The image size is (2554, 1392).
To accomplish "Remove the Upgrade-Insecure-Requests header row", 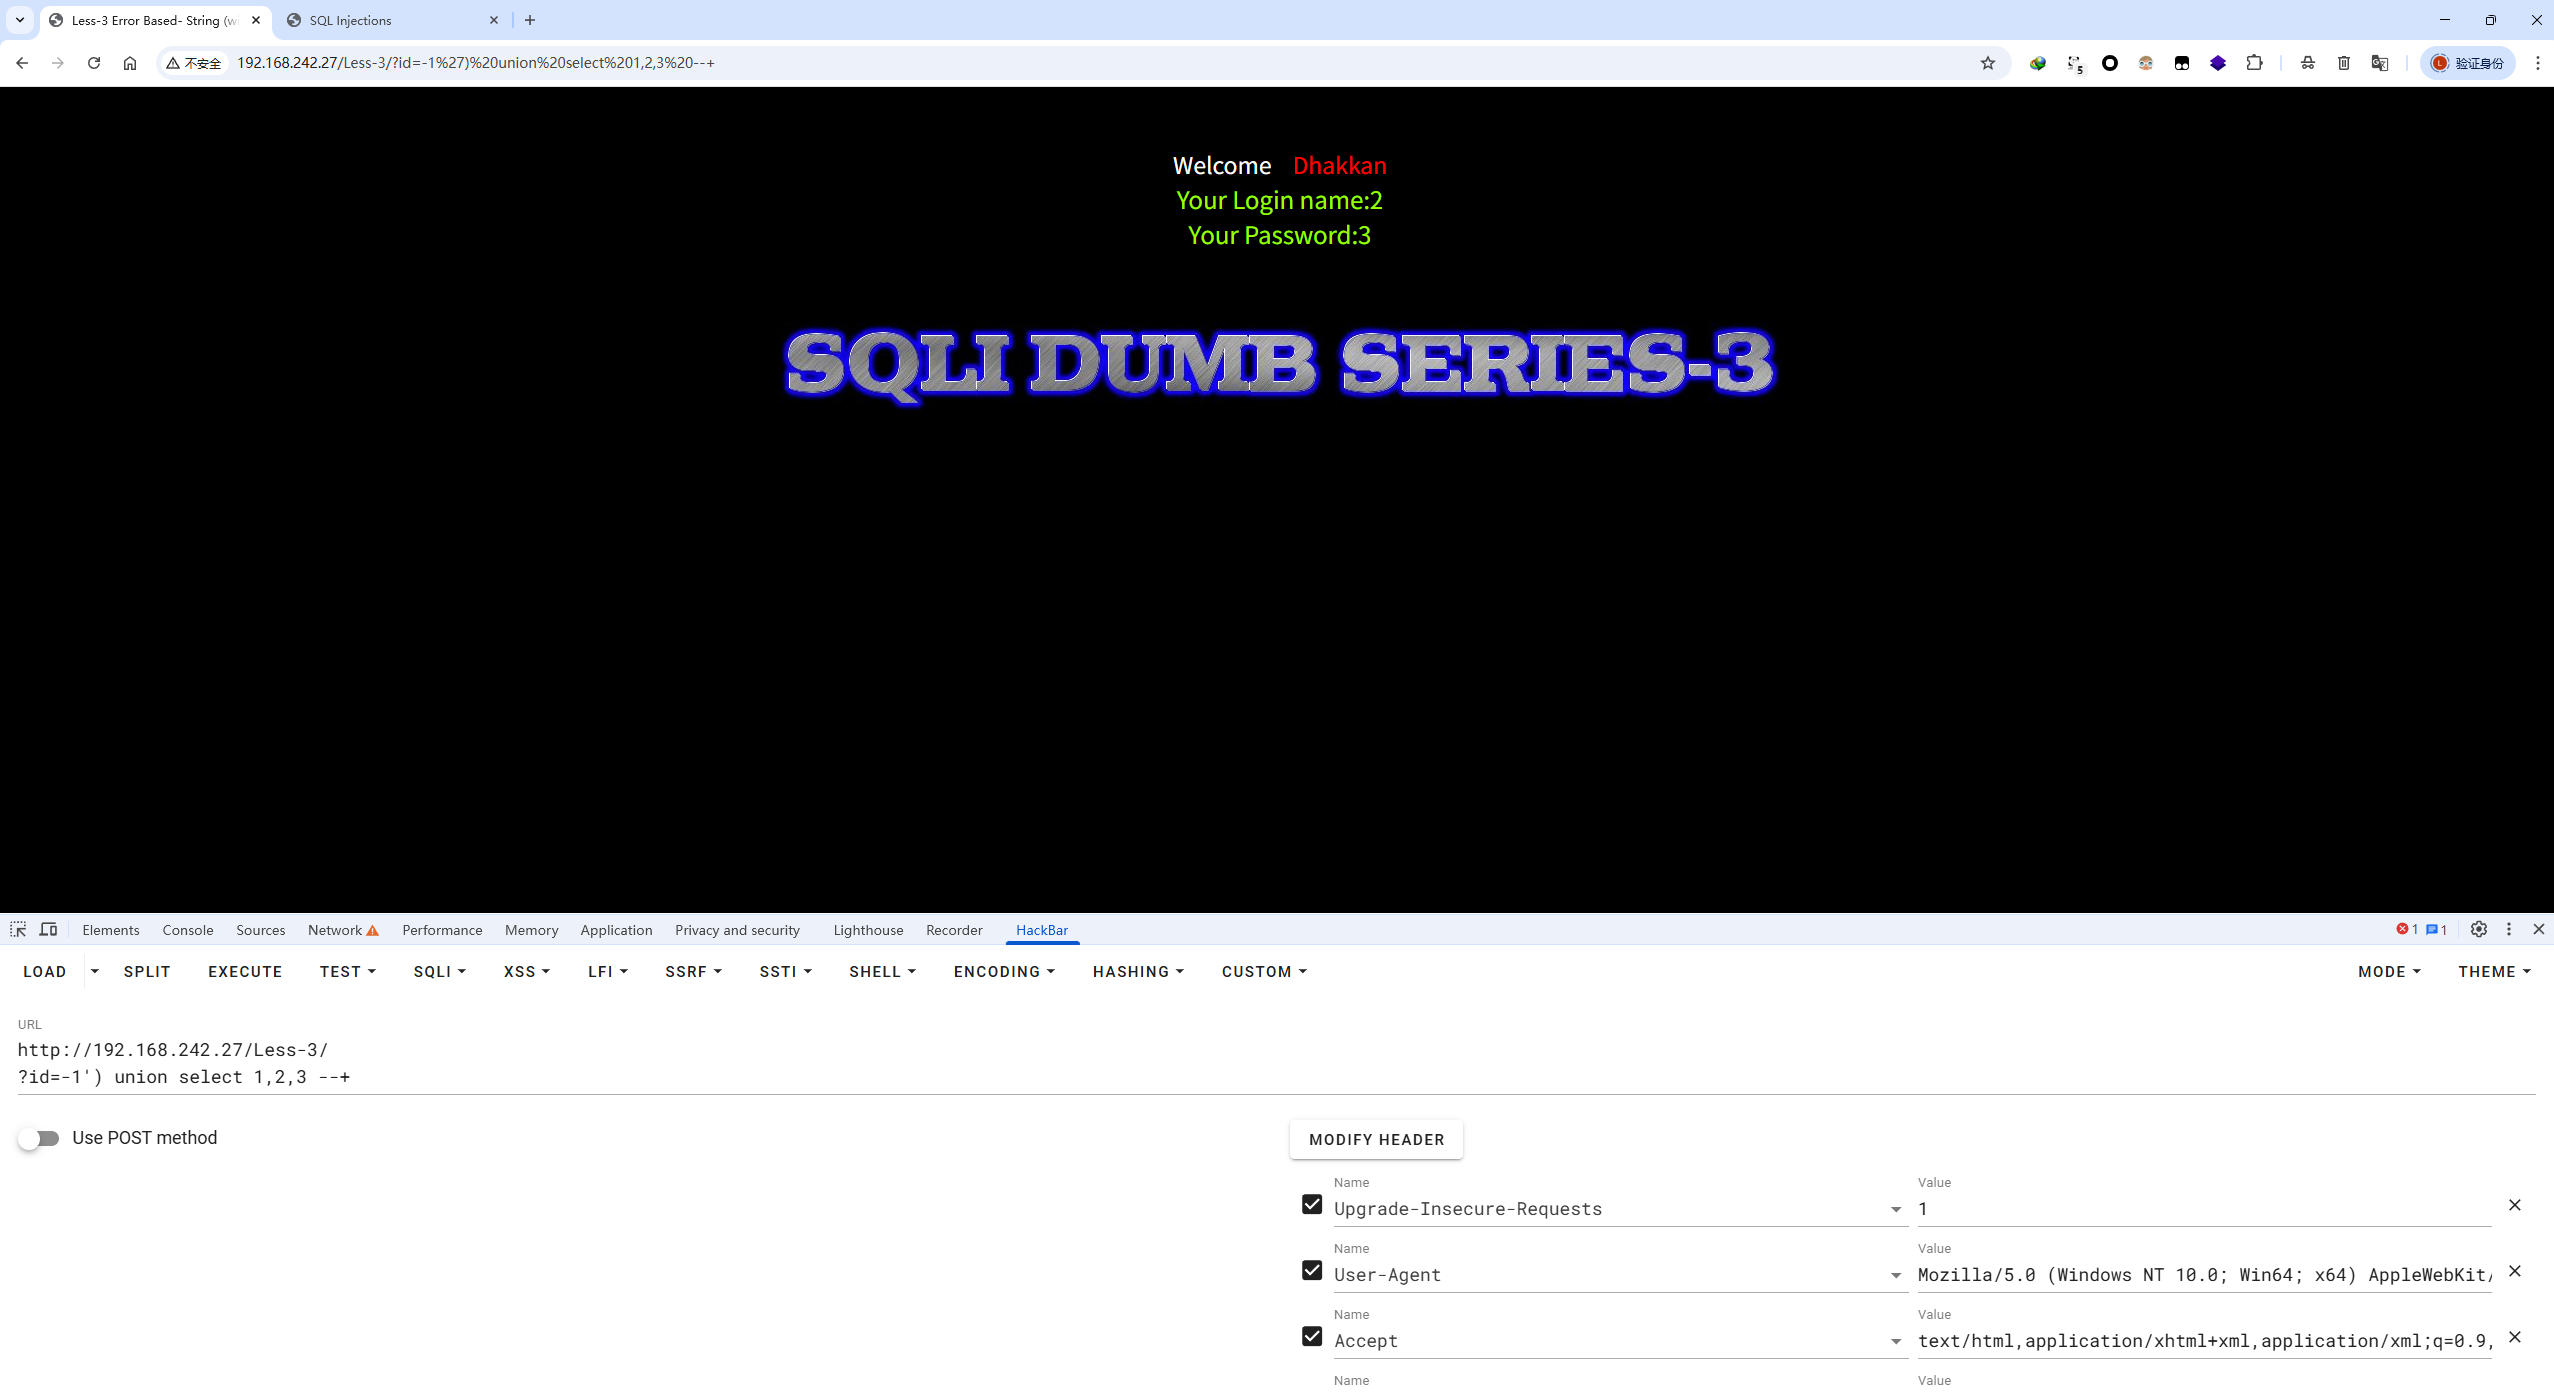I will [x=2515, y=1205].
